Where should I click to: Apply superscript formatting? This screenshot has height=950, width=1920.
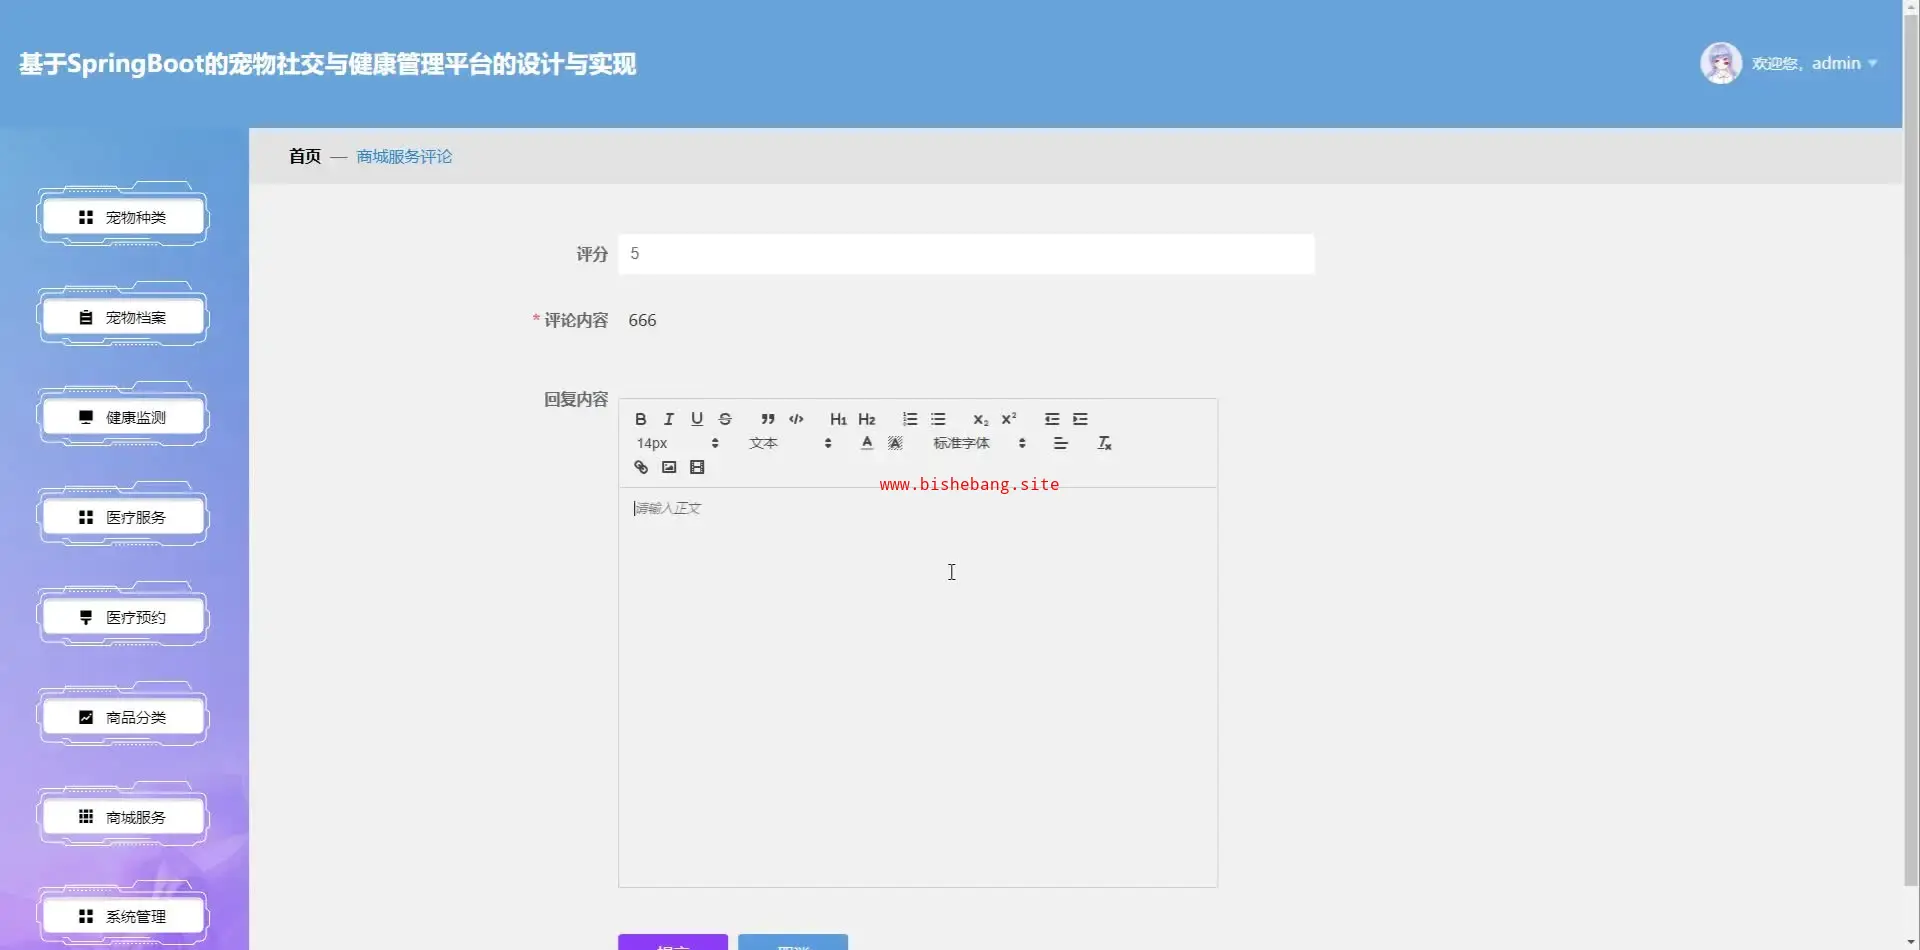(1009, 419)
